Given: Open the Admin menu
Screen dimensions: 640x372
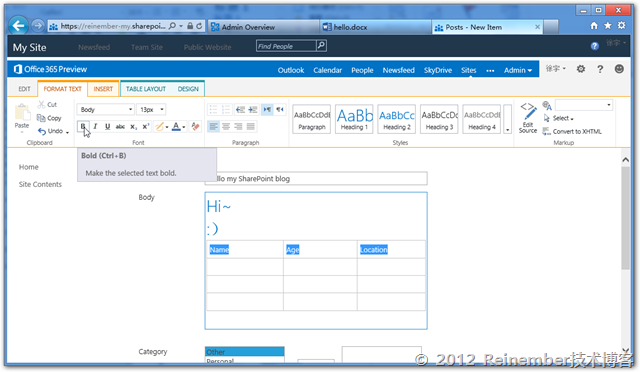Looking at the screenshot, I should click(518, 70).
